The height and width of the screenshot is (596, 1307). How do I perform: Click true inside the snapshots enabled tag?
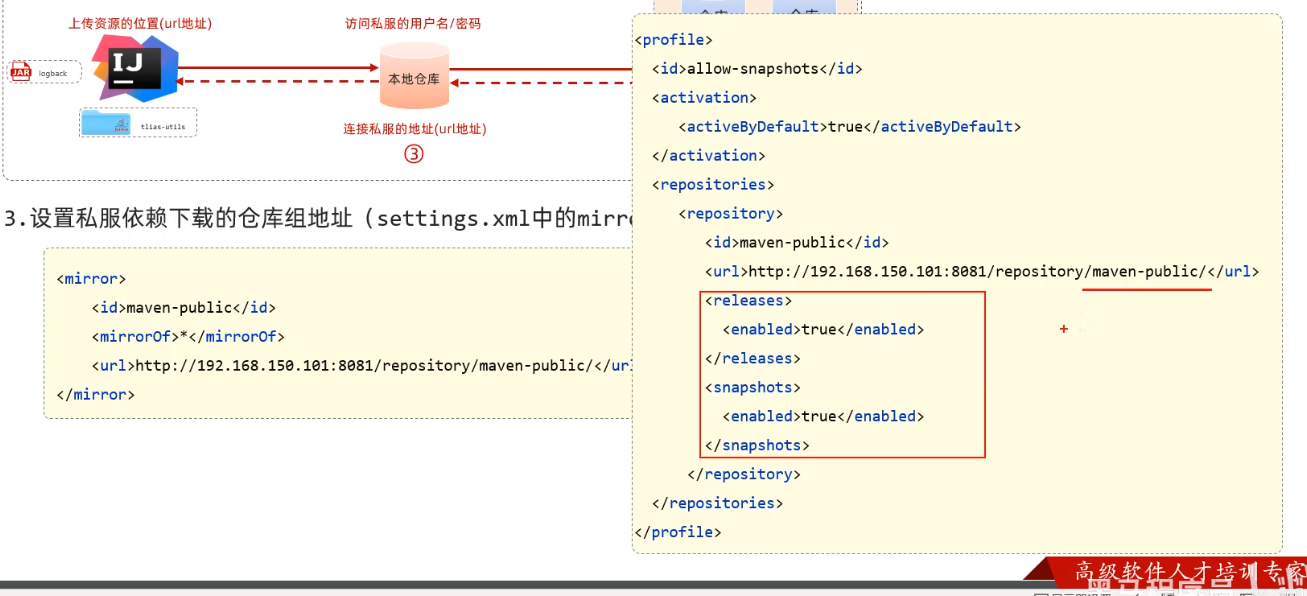pyautogui.click(x=819, y=416)
